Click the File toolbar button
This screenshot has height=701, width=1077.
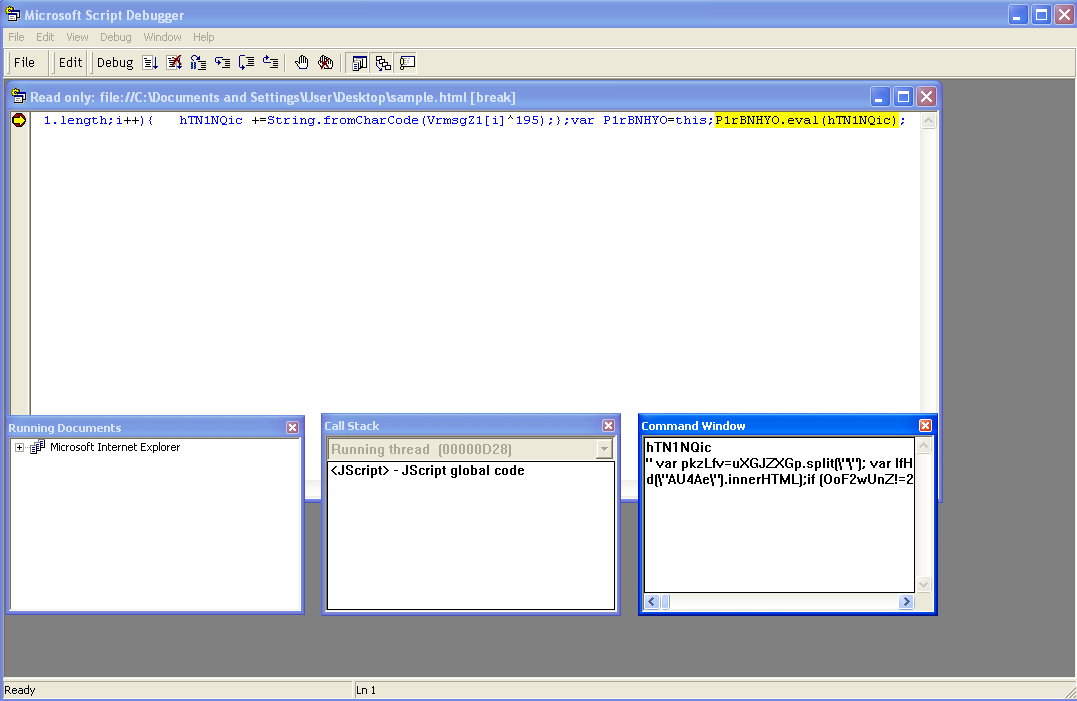(x=25, y=62)
